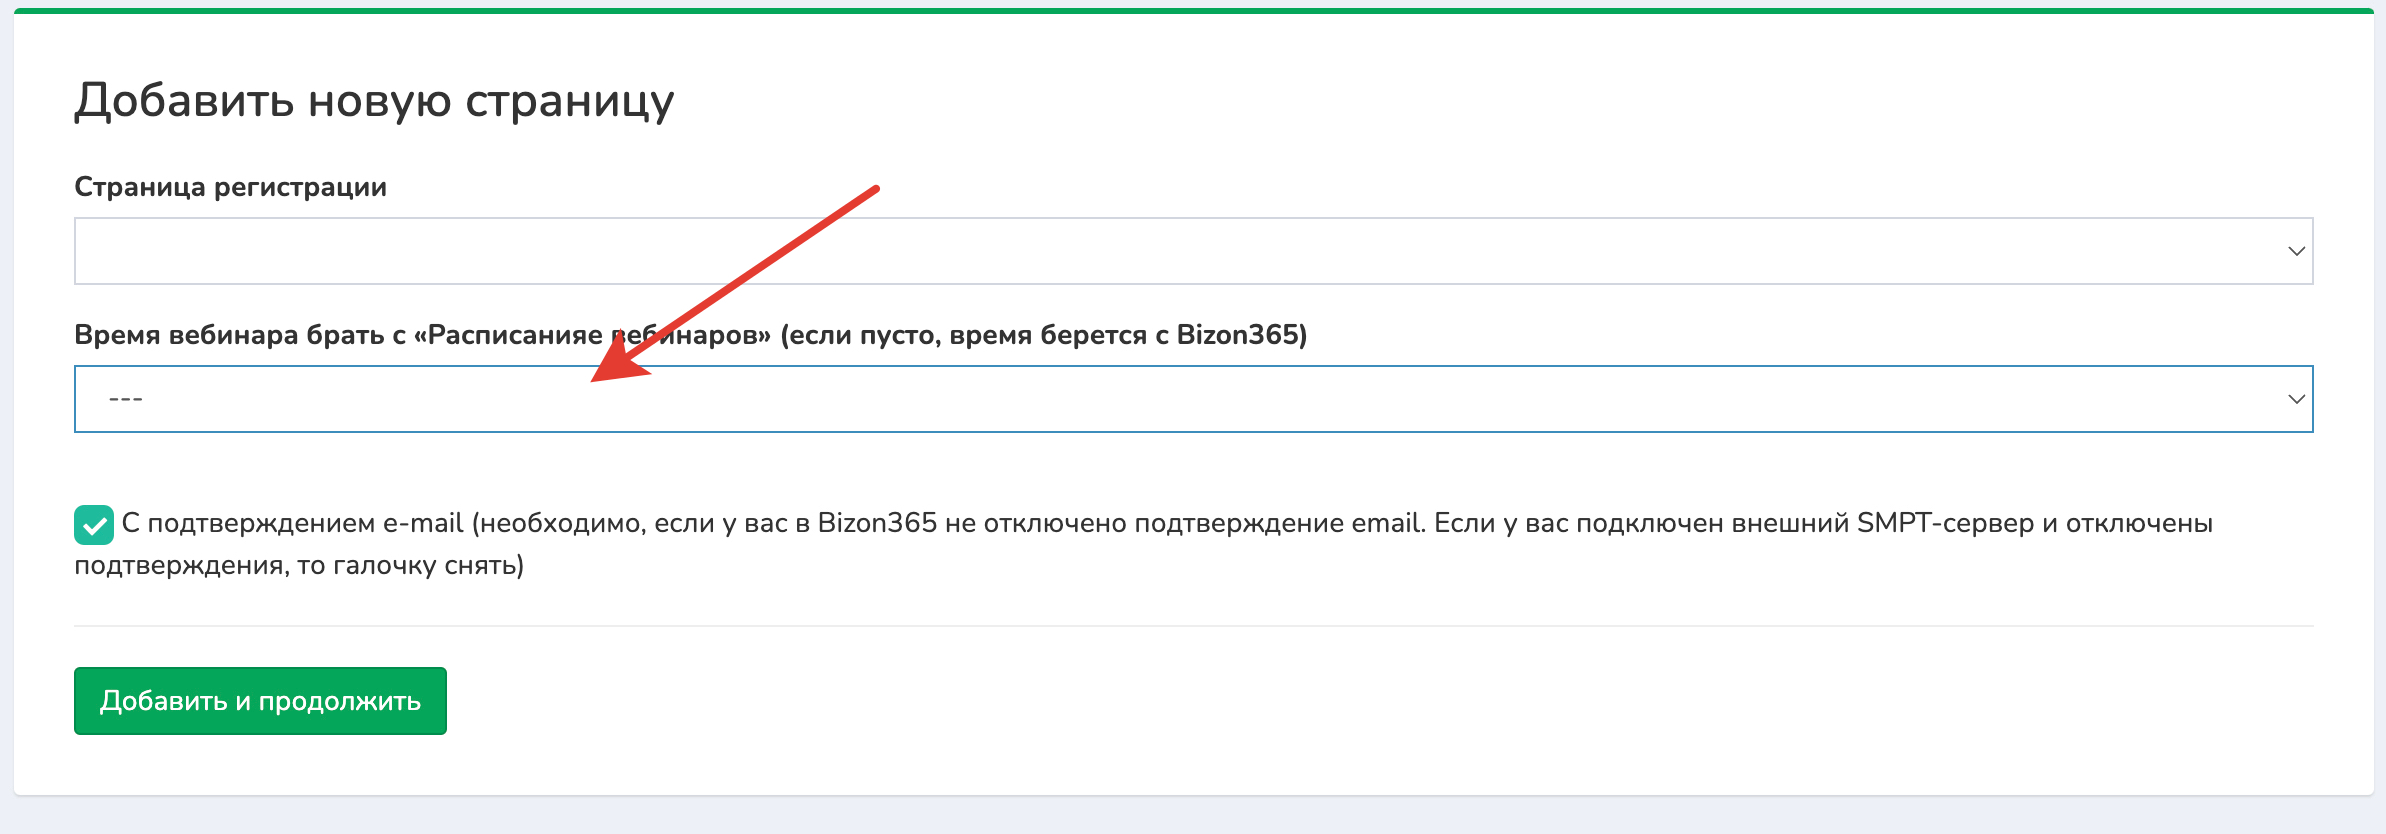
Task: Click the chevron arrow of the webinar time select
Action: [2296, 399]
